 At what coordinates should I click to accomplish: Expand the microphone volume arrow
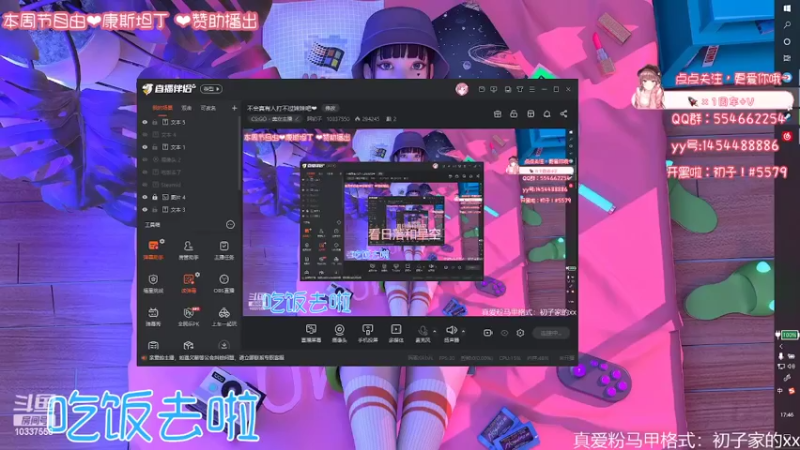coord(435,331)
